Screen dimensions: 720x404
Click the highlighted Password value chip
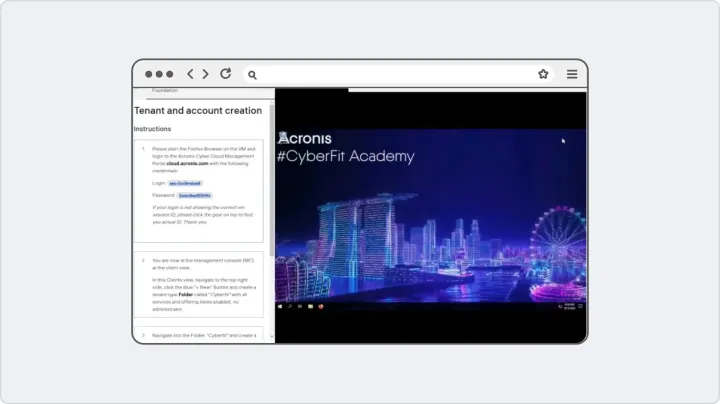tap(194, 195)
